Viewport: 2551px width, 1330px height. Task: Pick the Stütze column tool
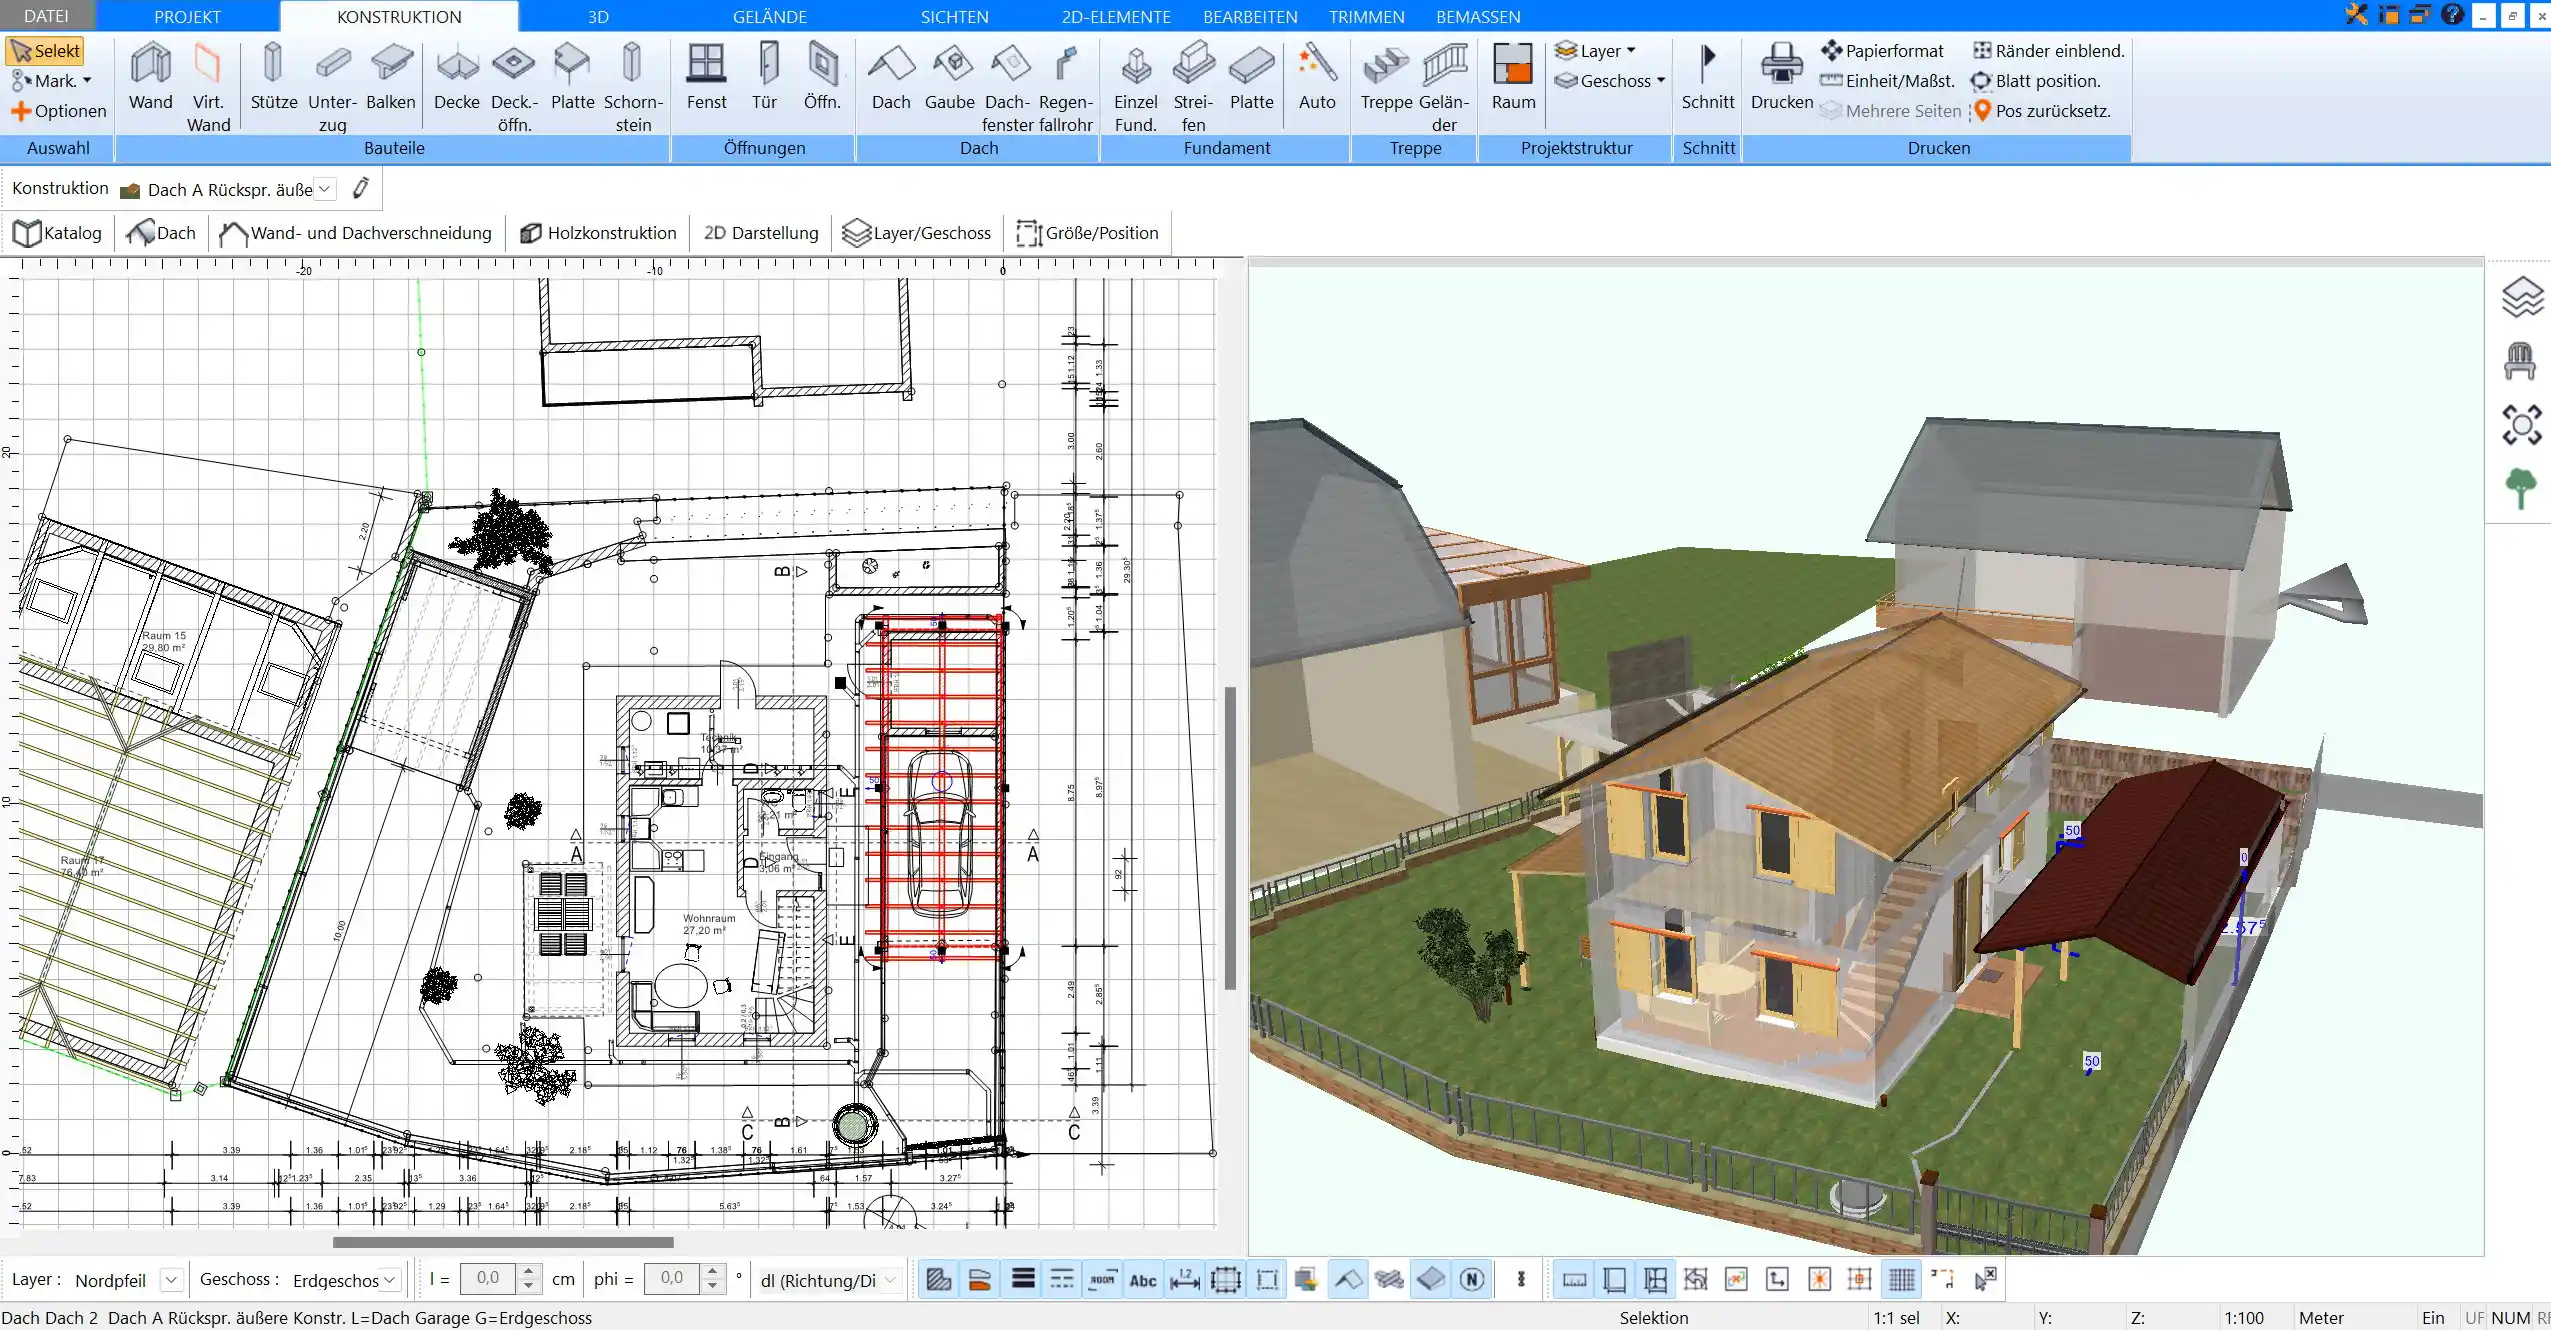(x=273, y=77)
